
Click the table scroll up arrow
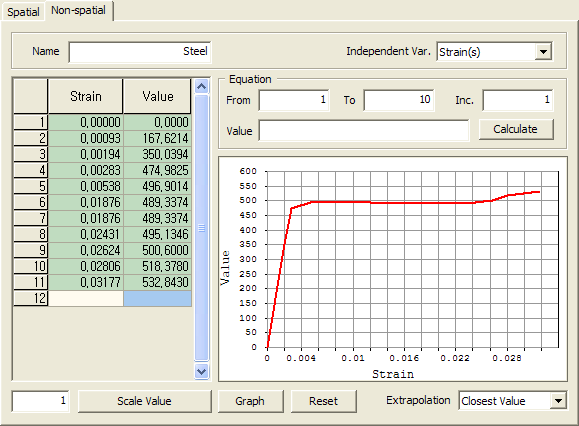[202, 87]
